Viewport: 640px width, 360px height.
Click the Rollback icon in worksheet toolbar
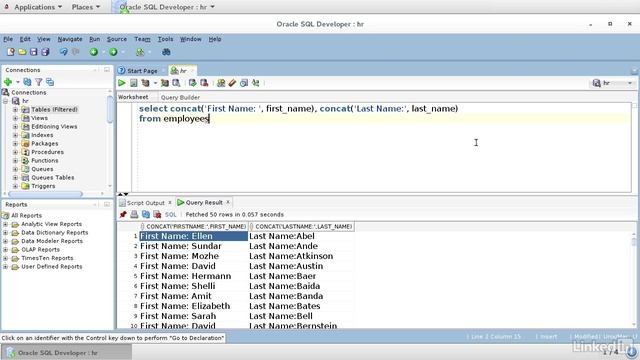[x=204, y=83]
